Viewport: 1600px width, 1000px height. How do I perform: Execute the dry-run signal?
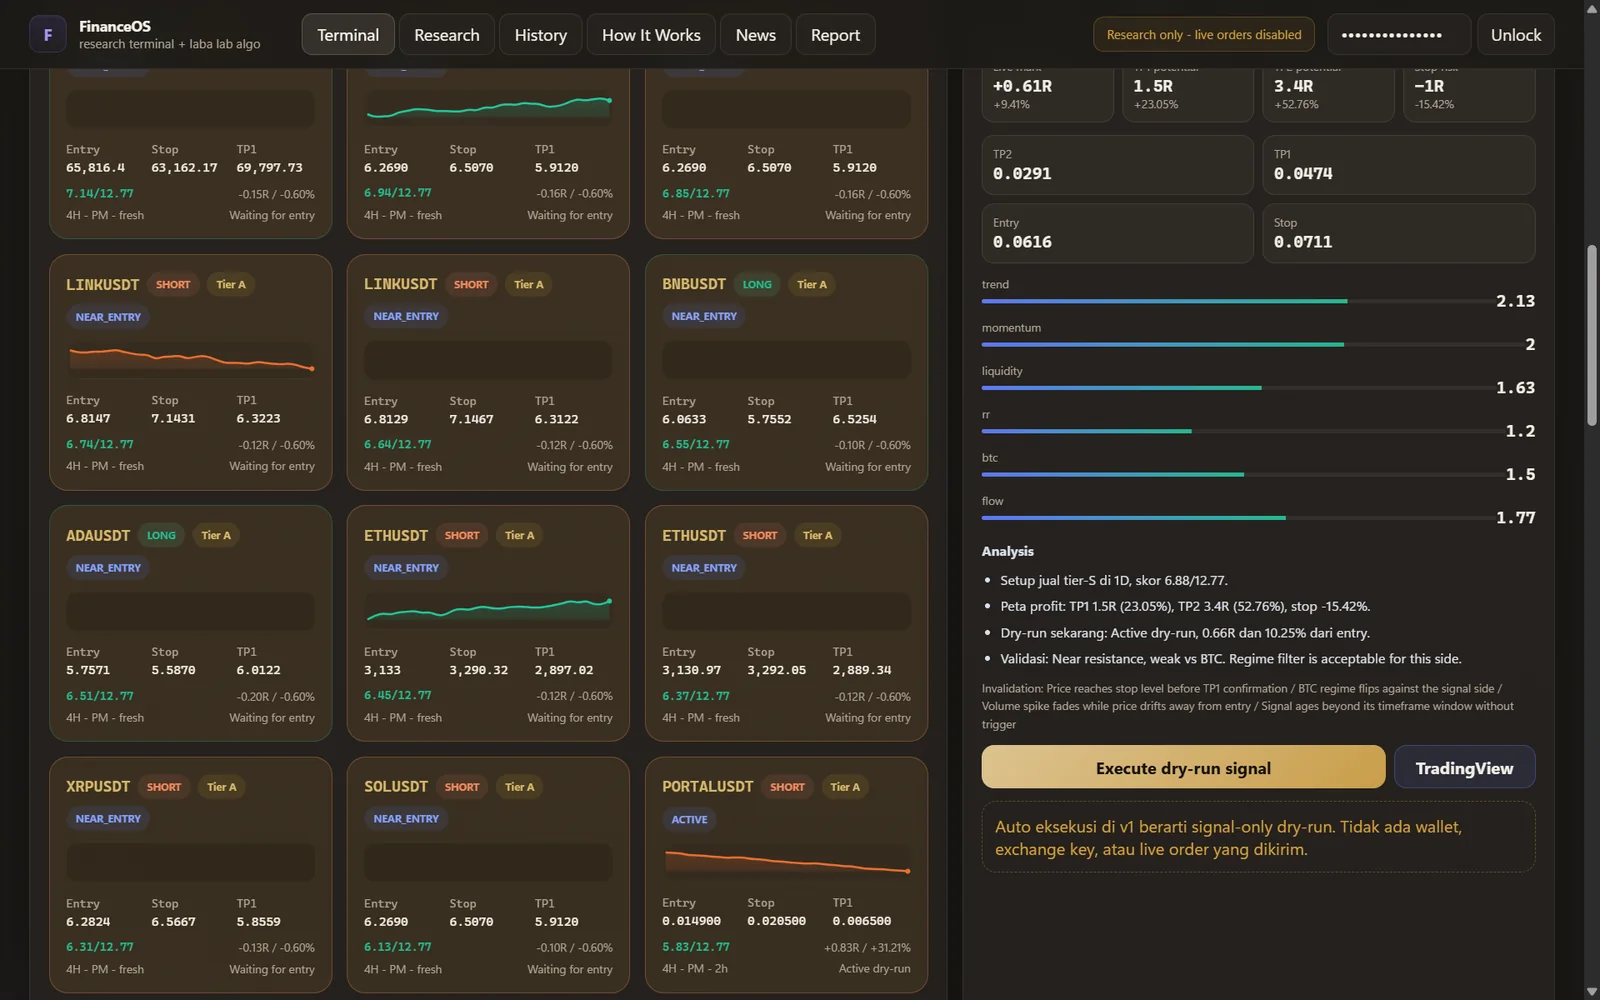(1183, 767)
